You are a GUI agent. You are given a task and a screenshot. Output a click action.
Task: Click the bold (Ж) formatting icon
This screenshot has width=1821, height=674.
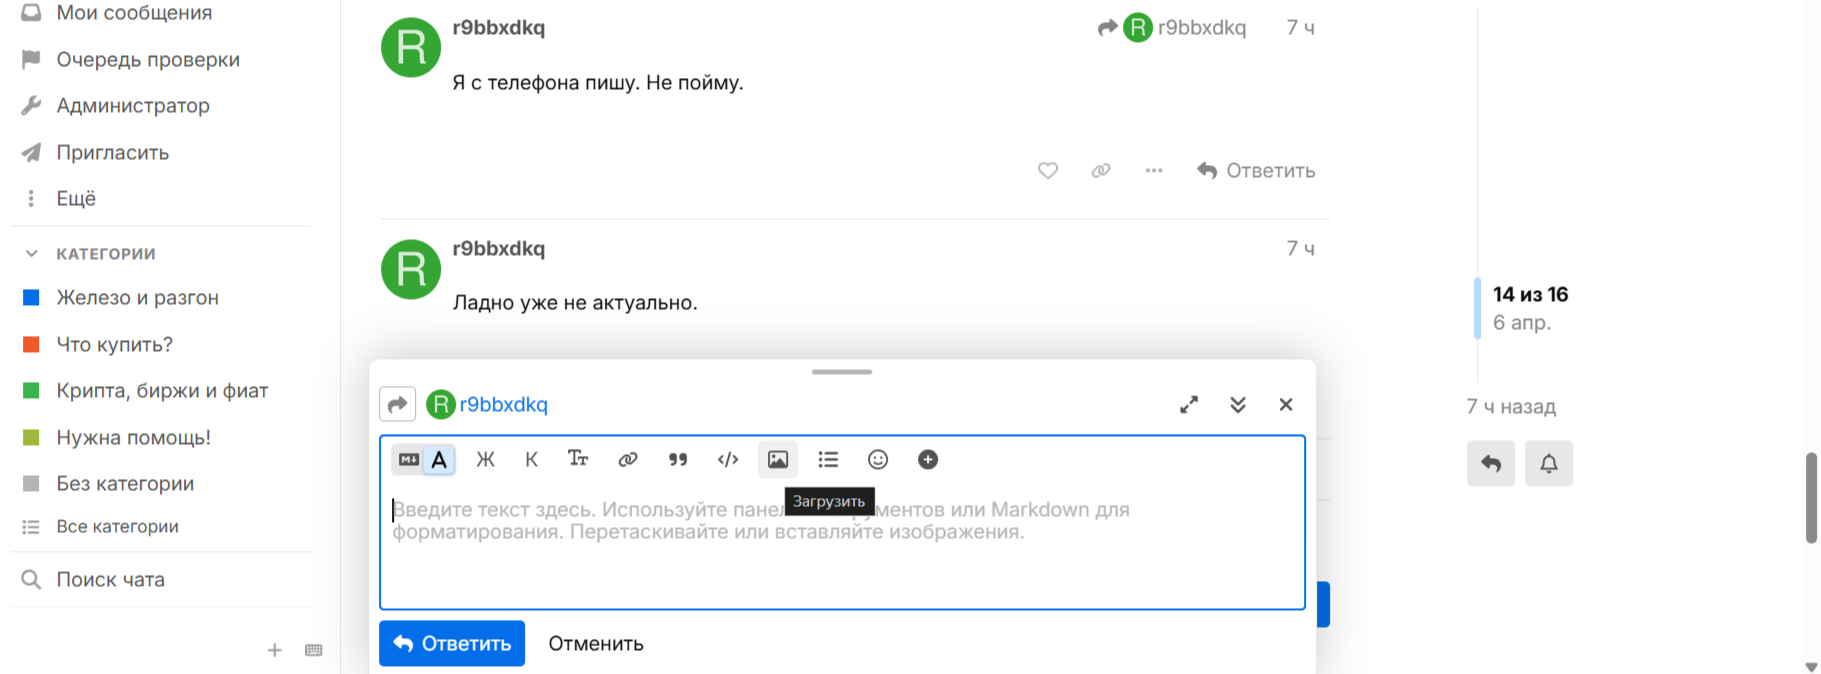(485, 460)
